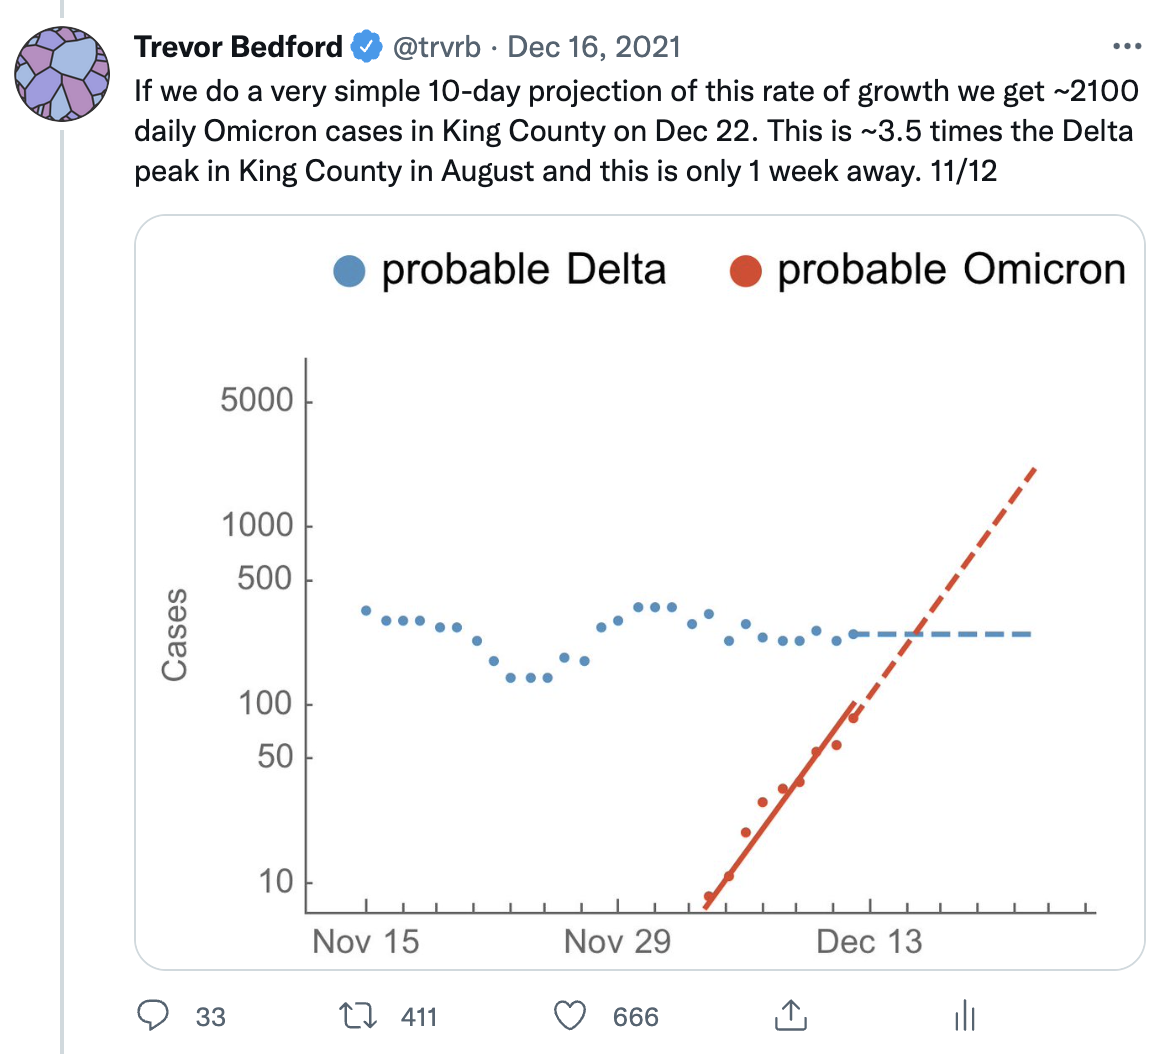Image resolution: width=1170 pixels, height=1054 pixels.
Task: Click the share upload icon
Action: pyautogui.click(x=790, y=1014)
